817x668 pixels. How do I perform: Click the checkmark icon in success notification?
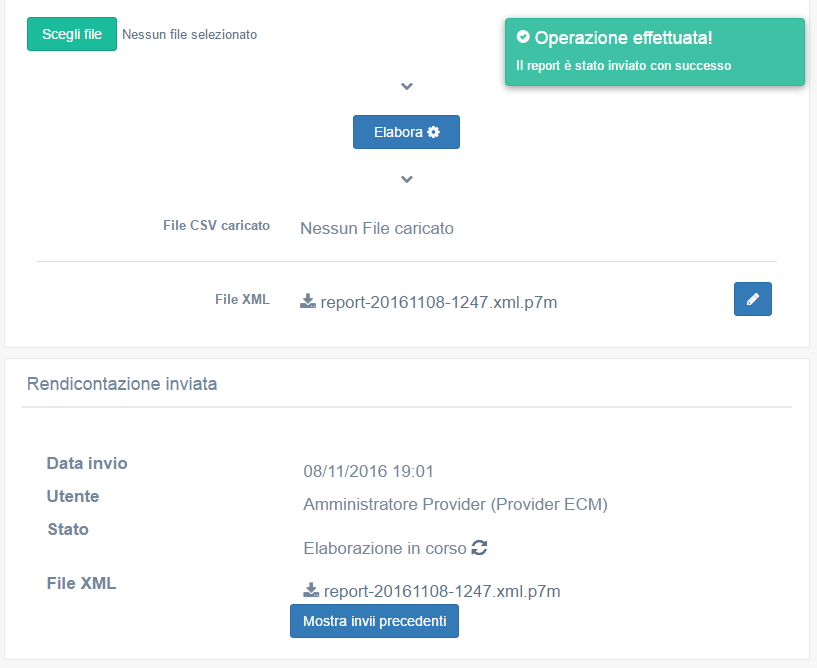(x=523, y=37)
